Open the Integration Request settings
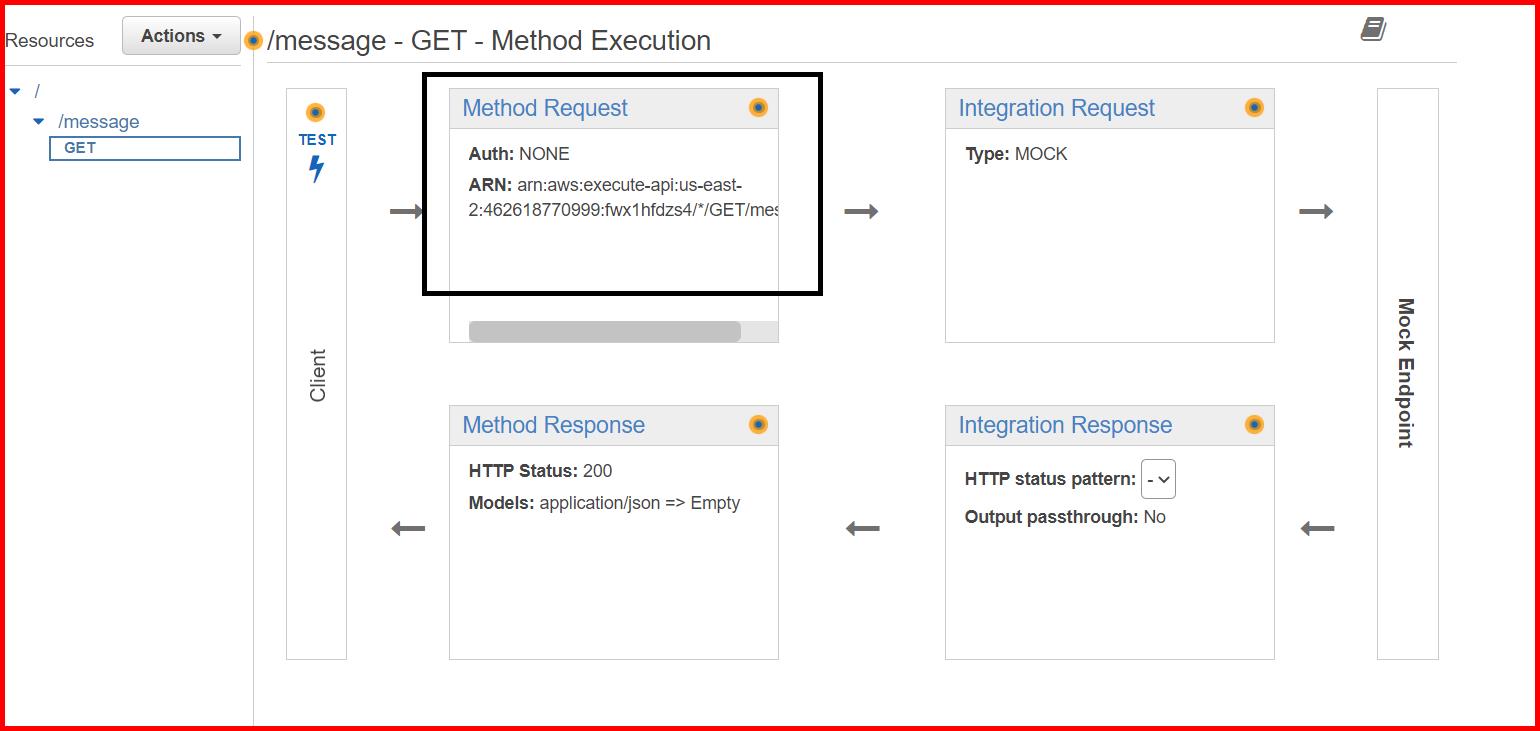The height and width of the screenshot is (731, 1540). [1056, 108]
